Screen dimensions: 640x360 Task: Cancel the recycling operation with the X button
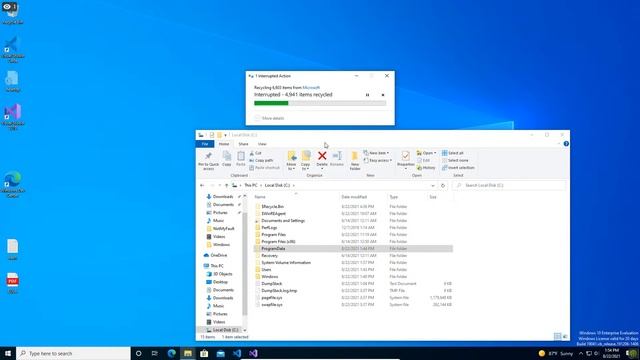(x=383, y=95)
